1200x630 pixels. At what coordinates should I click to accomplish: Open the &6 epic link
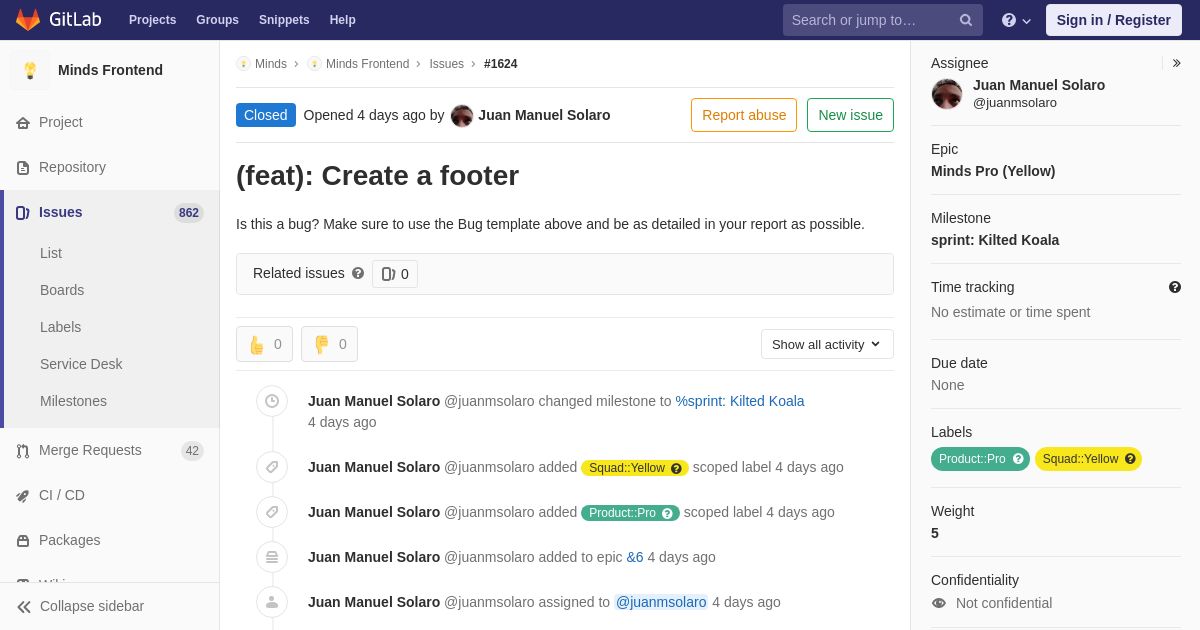click(635, 557)
